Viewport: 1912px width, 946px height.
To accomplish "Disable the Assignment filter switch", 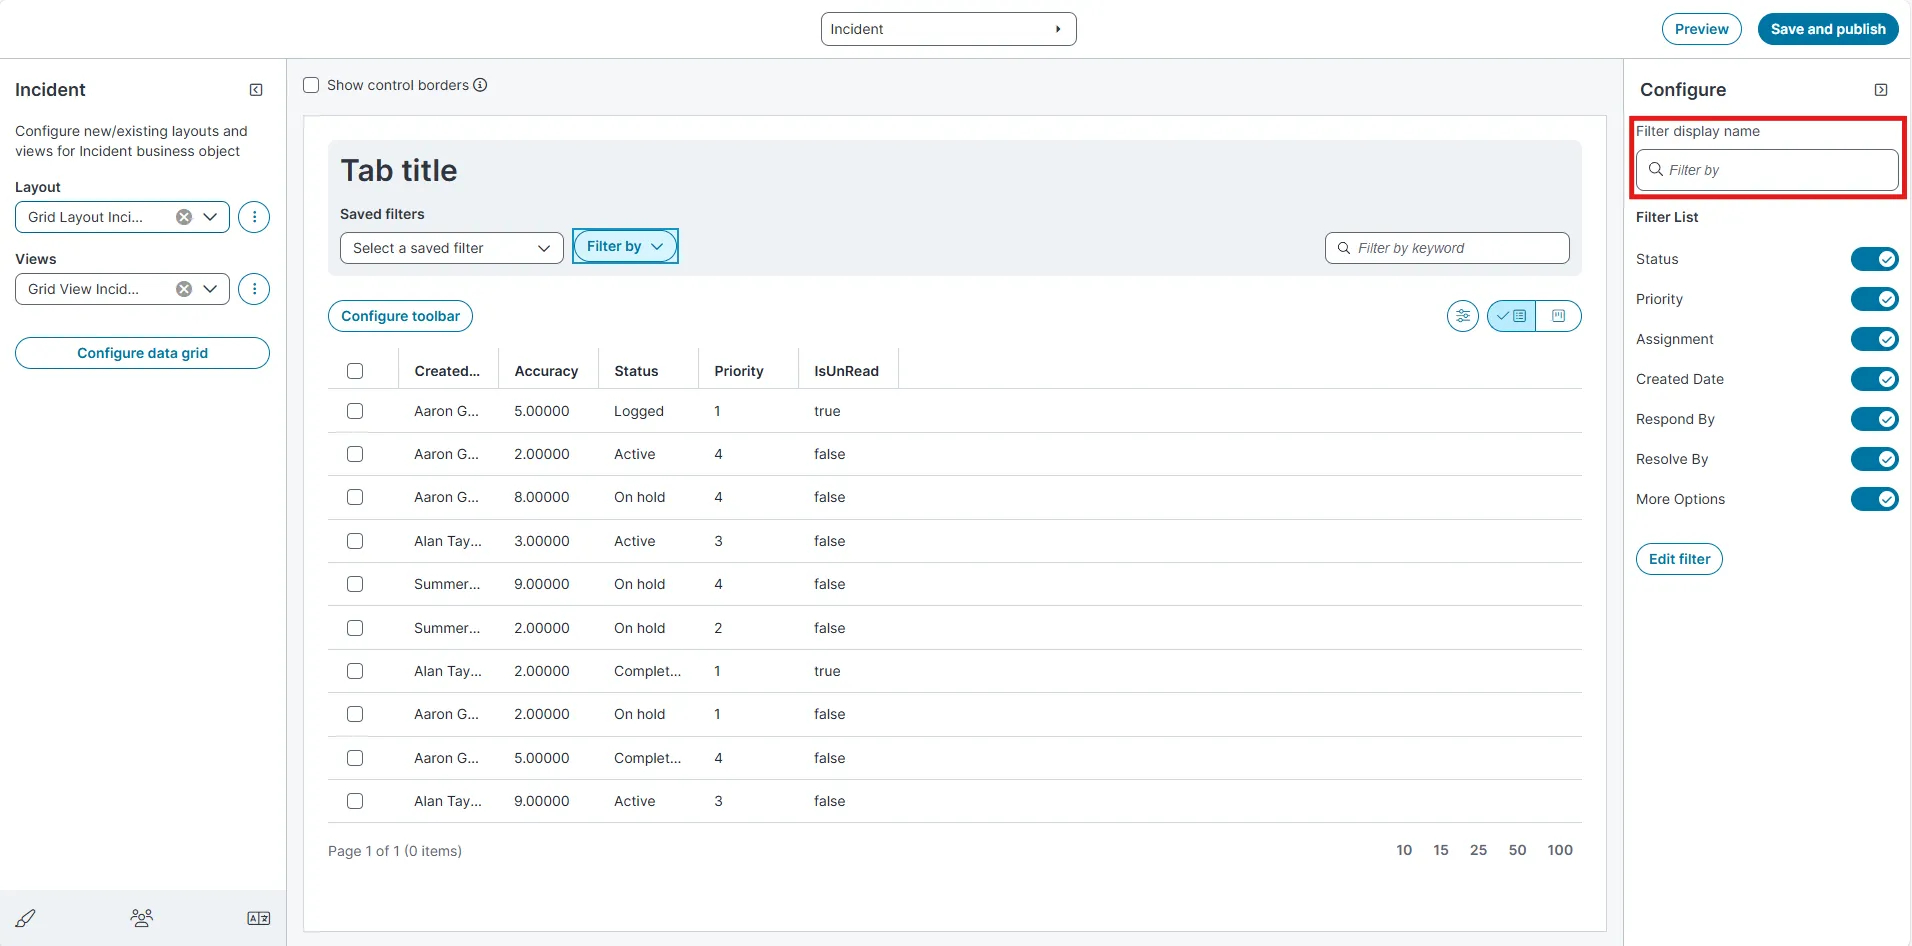I will [1874, 339].
